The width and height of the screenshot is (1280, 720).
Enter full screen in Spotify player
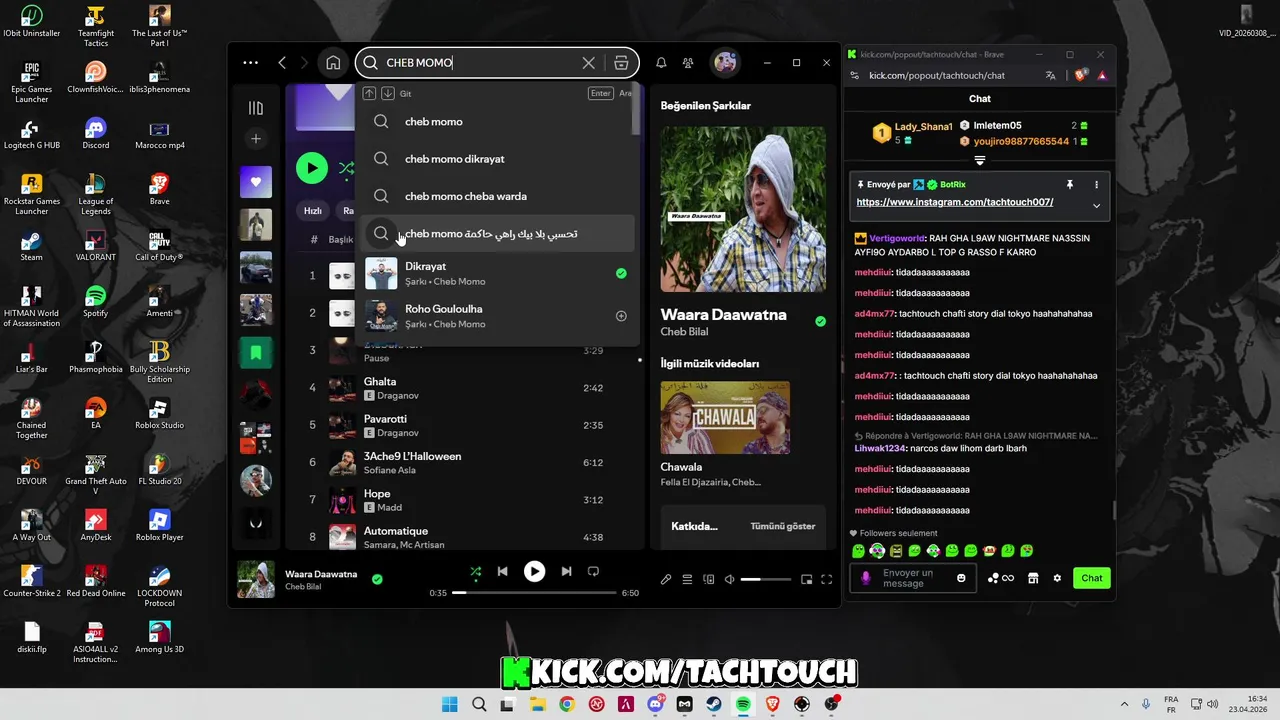pyautogui.click(x=826, y=579)
